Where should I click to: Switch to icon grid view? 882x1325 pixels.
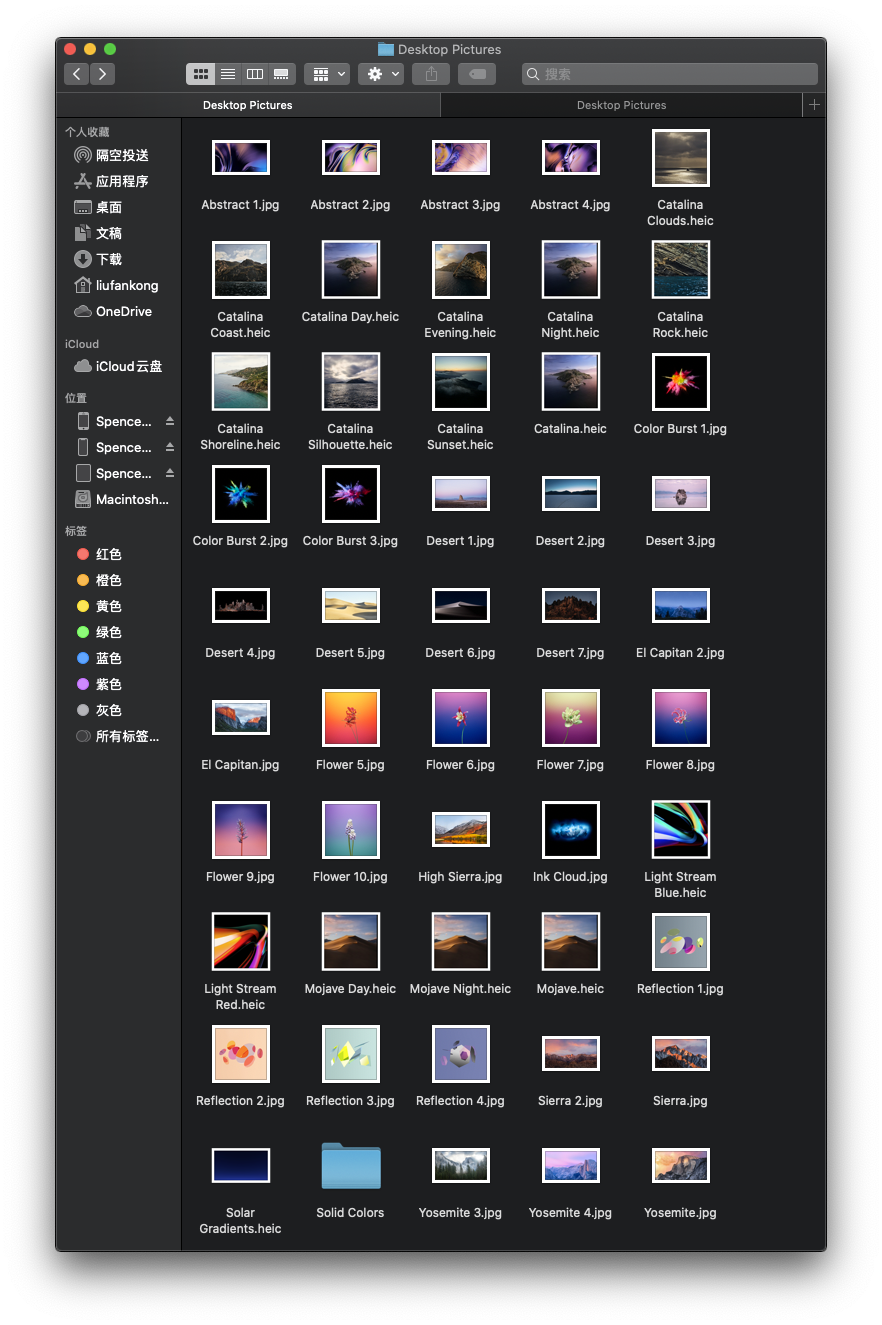(x=200, y=74)
